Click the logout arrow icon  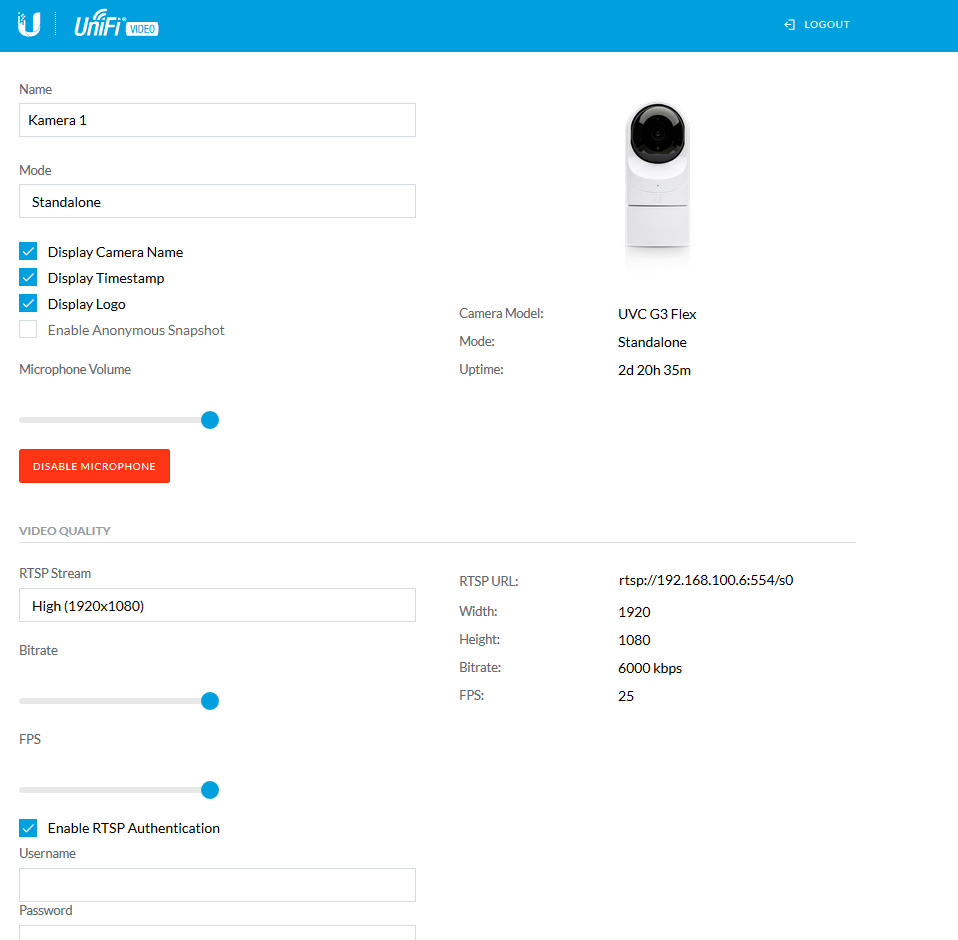click(x=789, y=25)
